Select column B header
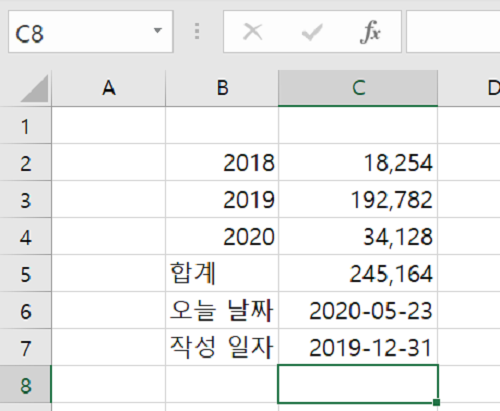This screenshot has width=500, height=411. 222,89
